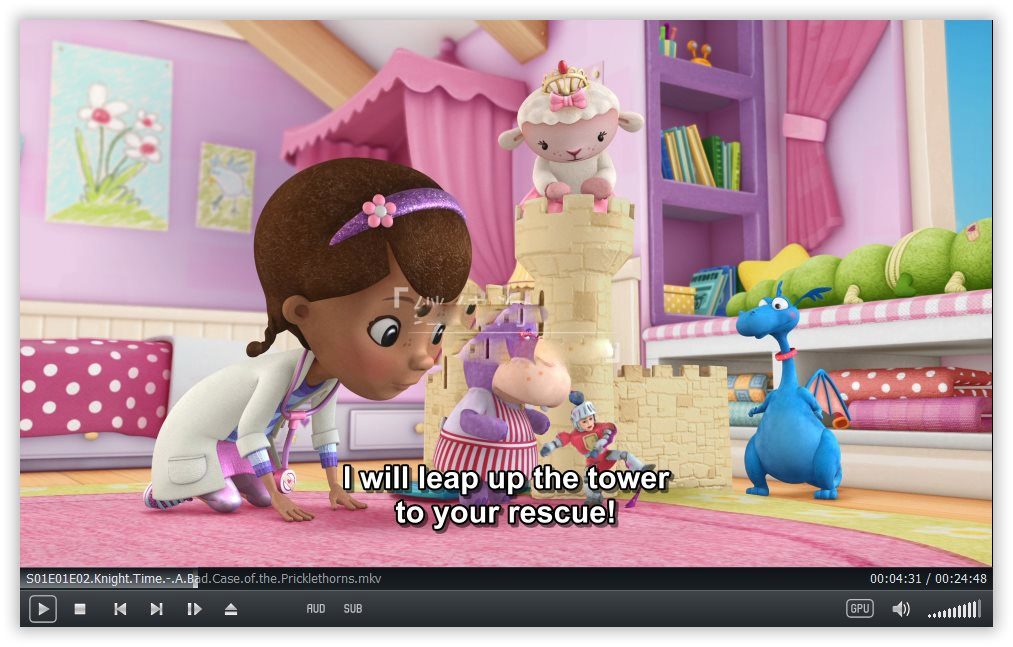Screen dimensions: 1013x647
Task: Select audio track via AUD button
Action: [x=316, y=609]
